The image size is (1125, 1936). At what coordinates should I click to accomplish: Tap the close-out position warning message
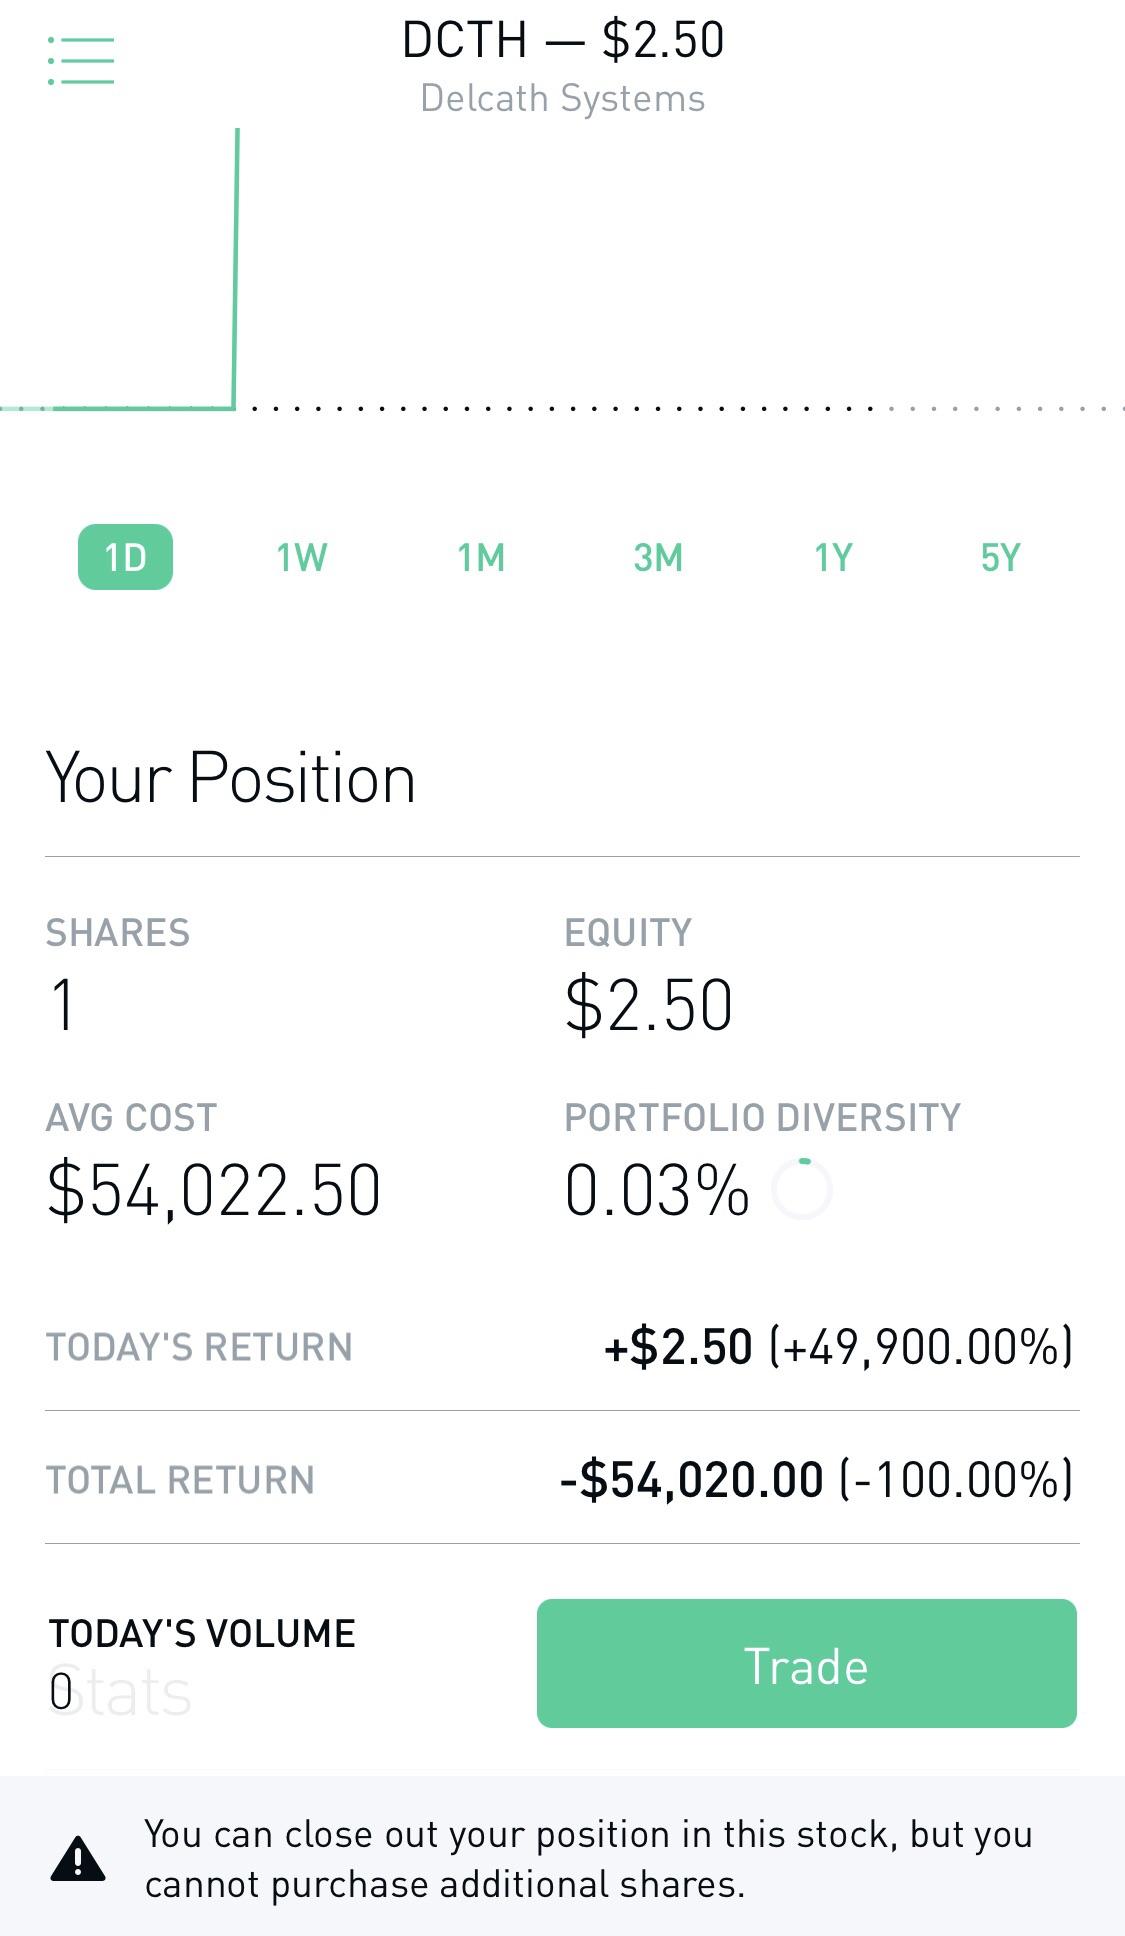tap(588, 1859)
